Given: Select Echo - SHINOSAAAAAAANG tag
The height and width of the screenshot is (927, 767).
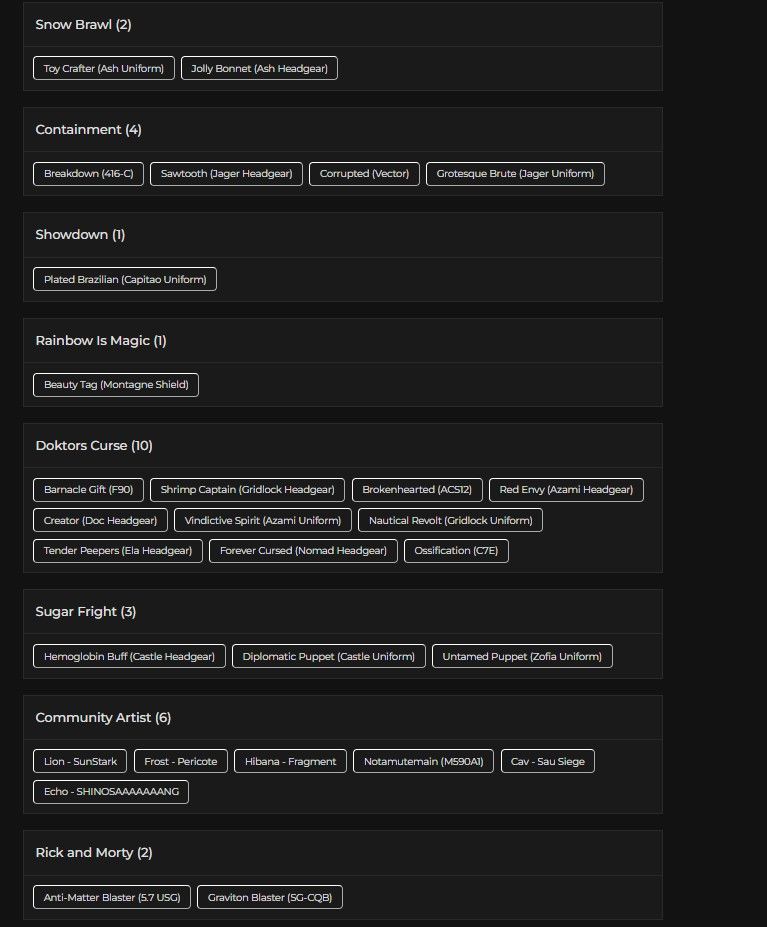Looking at the screenshot, I should (x=111, y=792).
